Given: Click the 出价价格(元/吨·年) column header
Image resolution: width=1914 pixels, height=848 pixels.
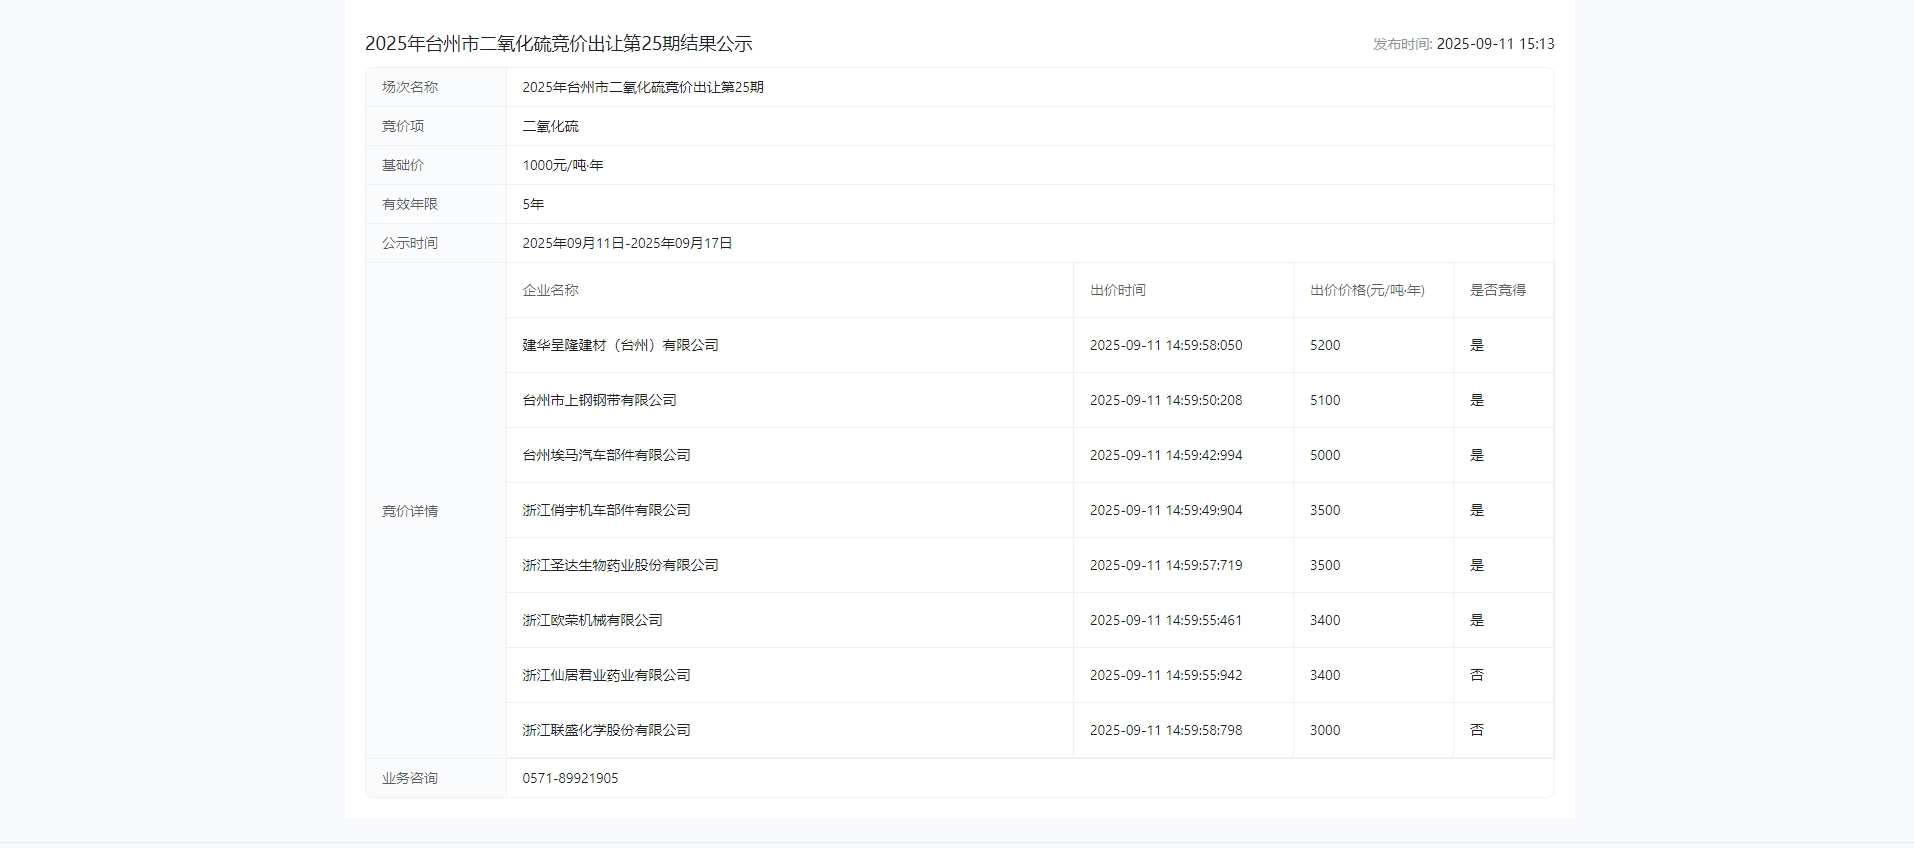Looking at the screenshot, I should pos(1367,290).
